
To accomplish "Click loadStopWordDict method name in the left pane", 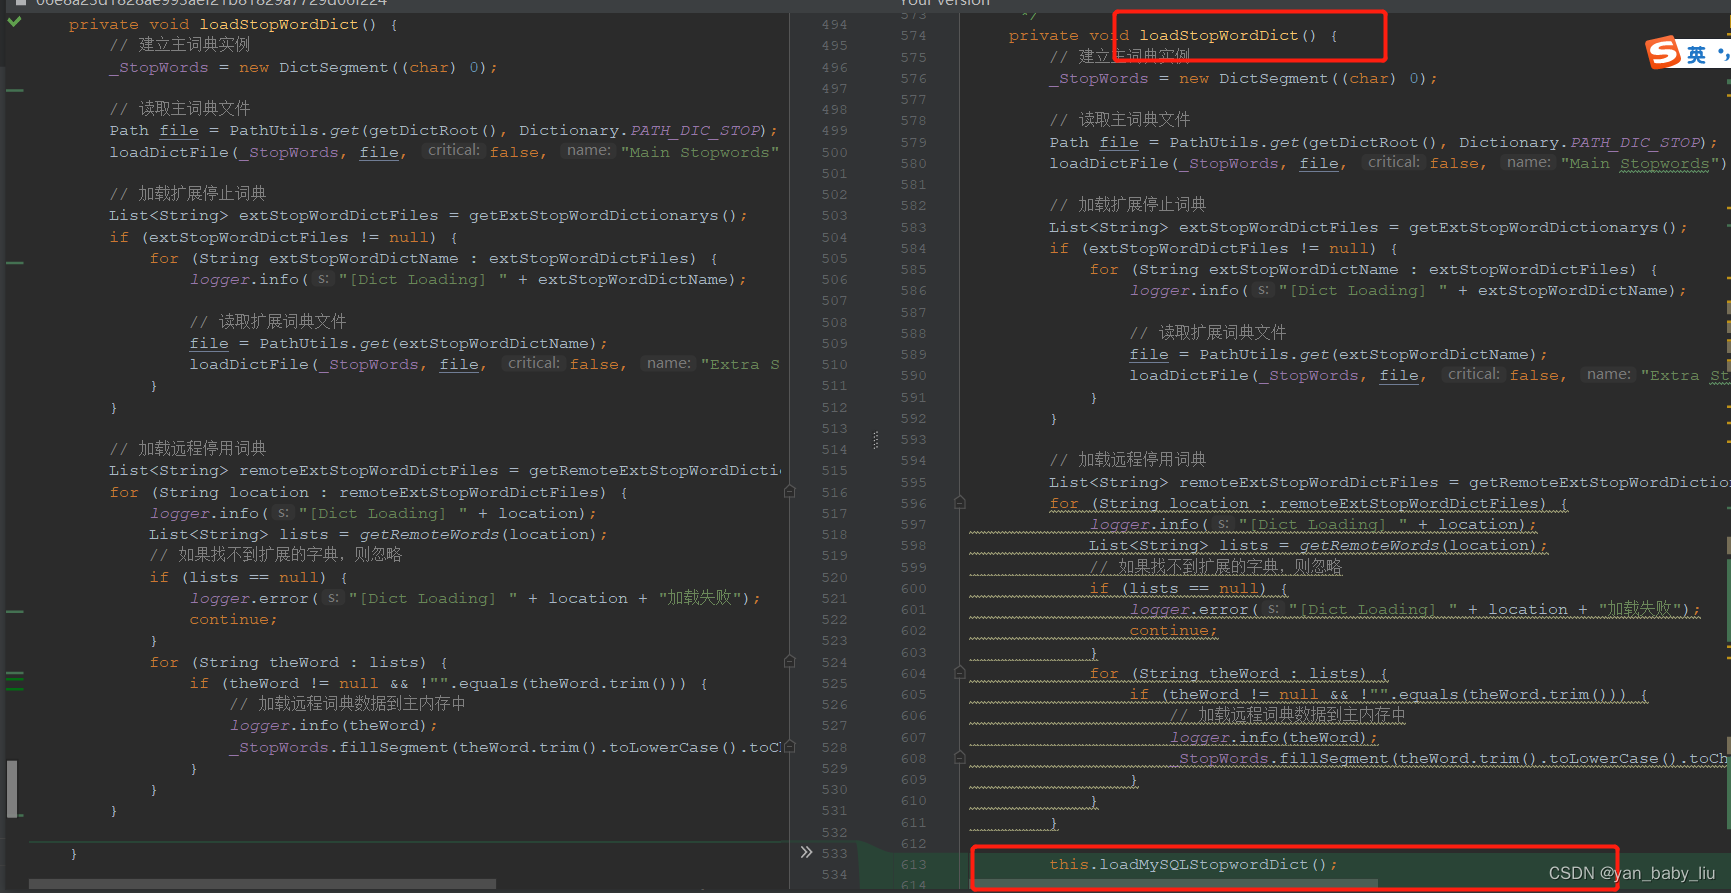I will (278, 24).
